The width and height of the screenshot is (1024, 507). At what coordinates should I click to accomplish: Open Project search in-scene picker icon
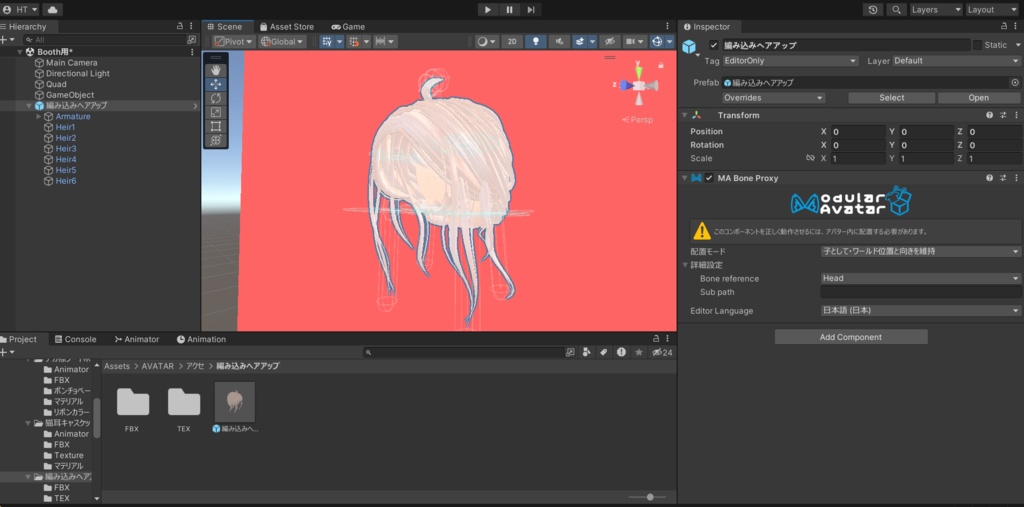570,352
